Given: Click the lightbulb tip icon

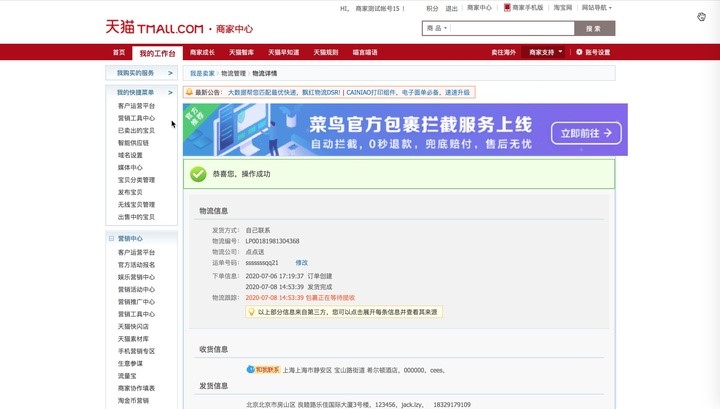Looking at the screenshot, I should coord(251,312).
